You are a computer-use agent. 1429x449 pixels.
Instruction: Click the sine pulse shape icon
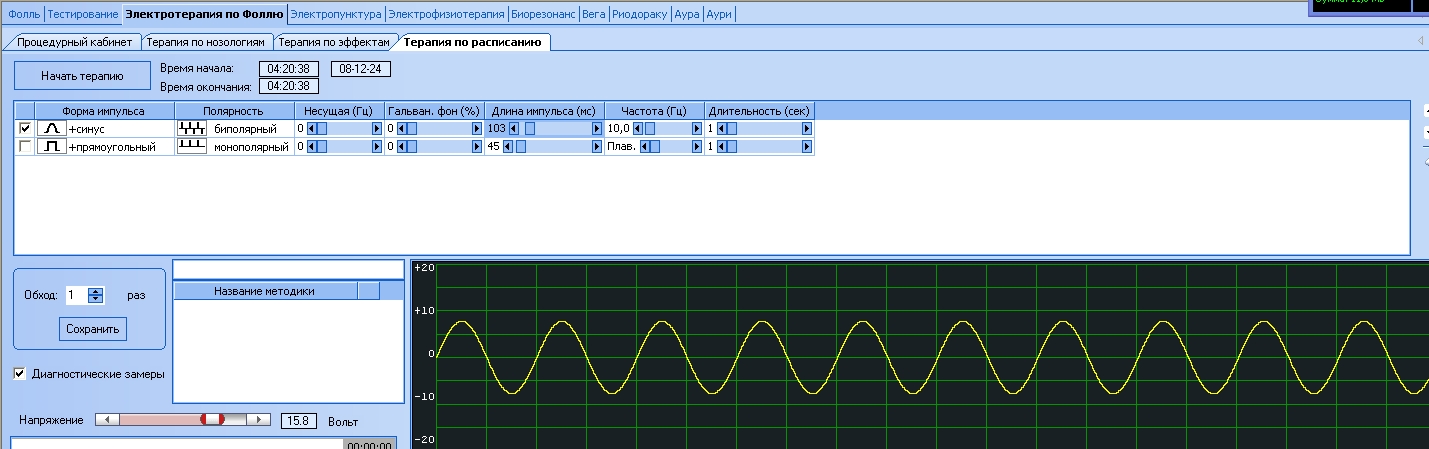coord(51,129)
